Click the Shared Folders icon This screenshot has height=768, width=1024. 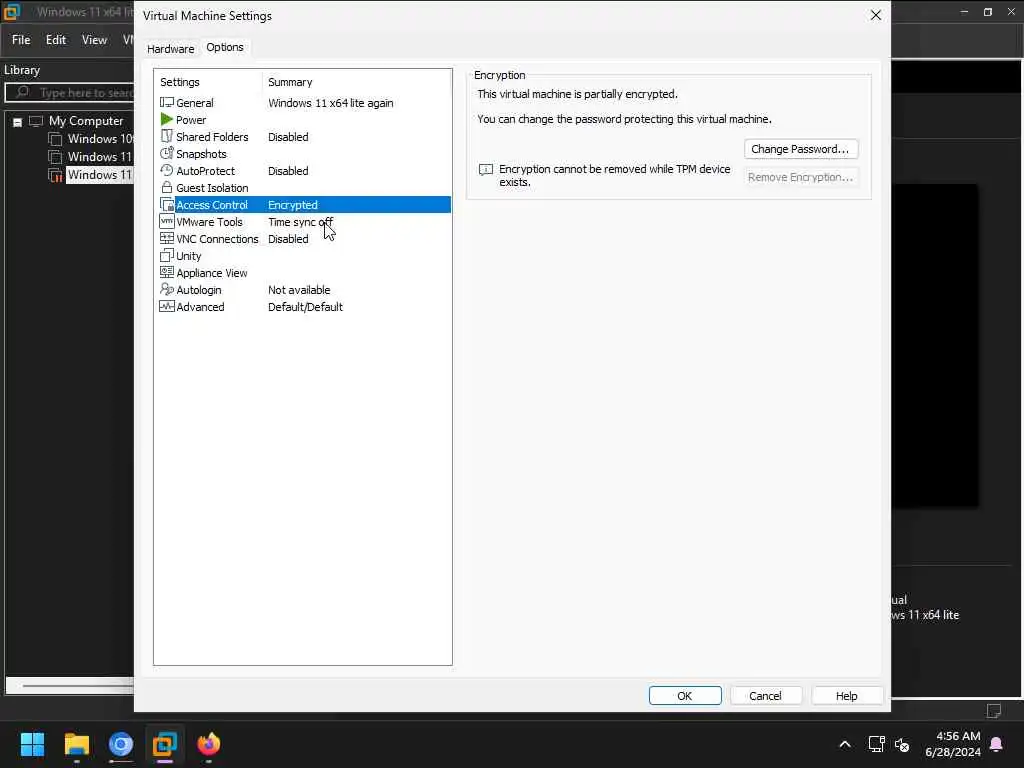(167, 136)
